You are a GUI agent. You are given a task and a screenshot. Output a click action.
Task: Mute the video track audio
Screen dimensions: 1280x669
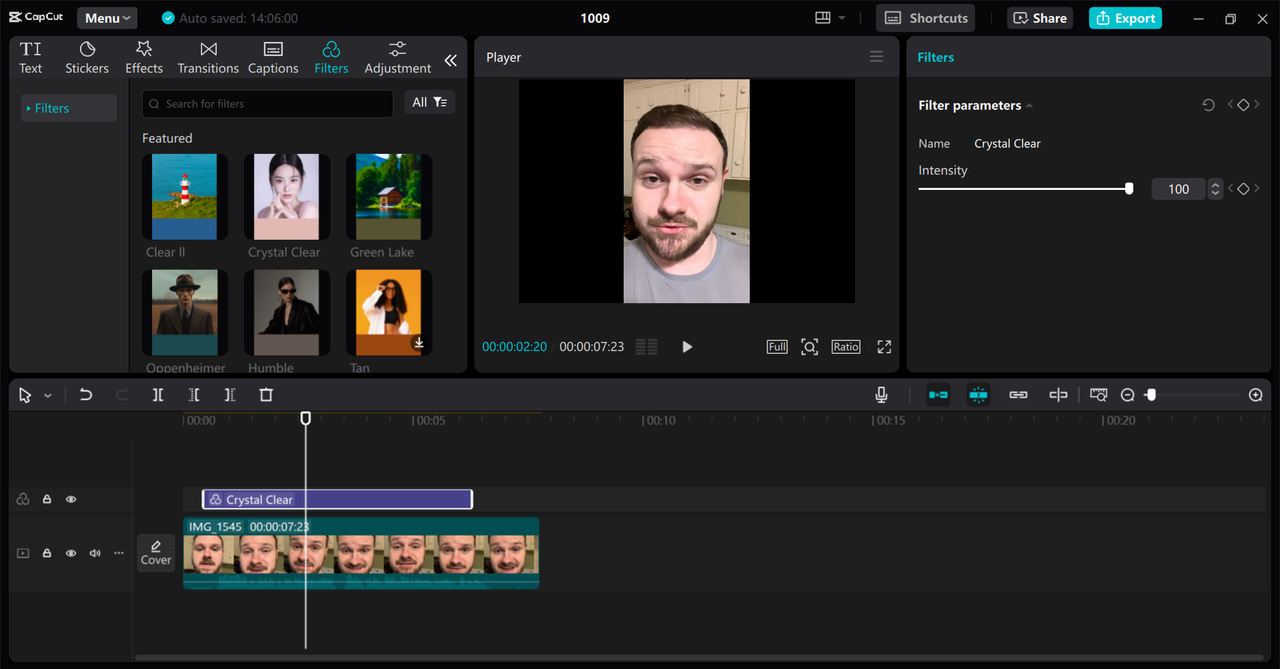[x=95, y=553]
